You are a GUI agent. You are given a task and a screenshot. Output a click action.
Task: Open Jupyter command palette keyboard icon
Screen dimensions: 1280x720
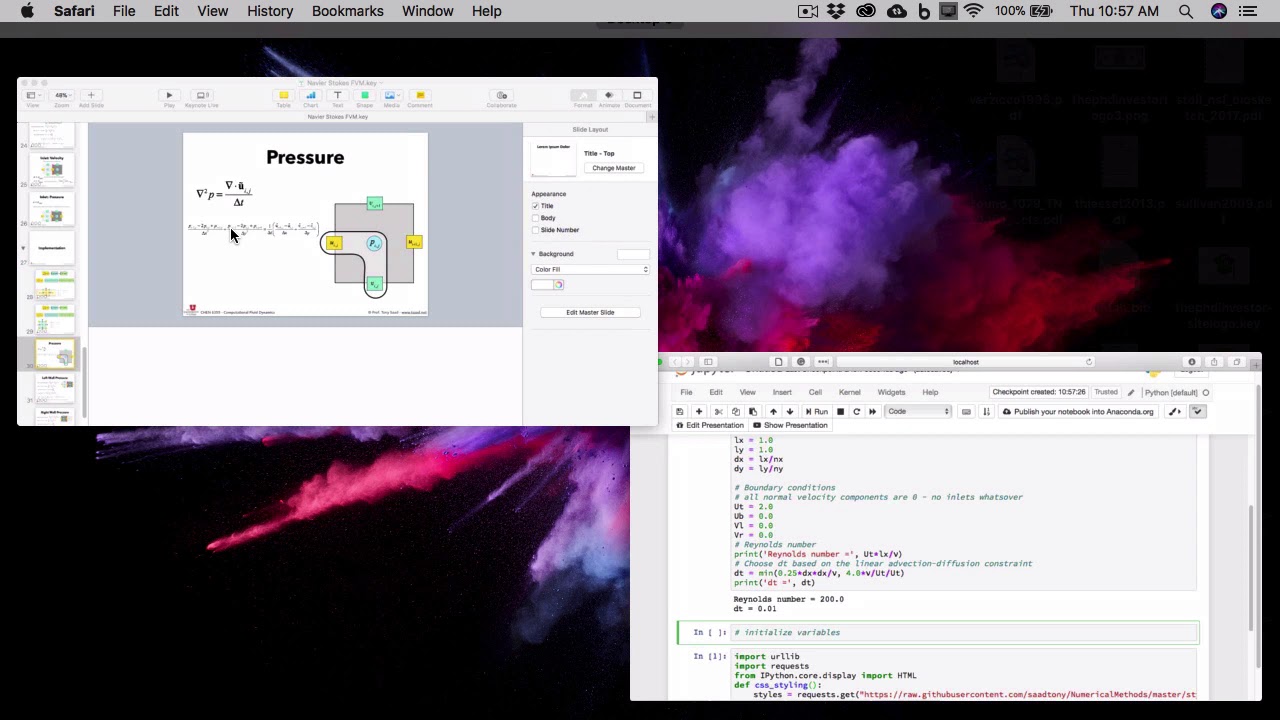point(966,412)
